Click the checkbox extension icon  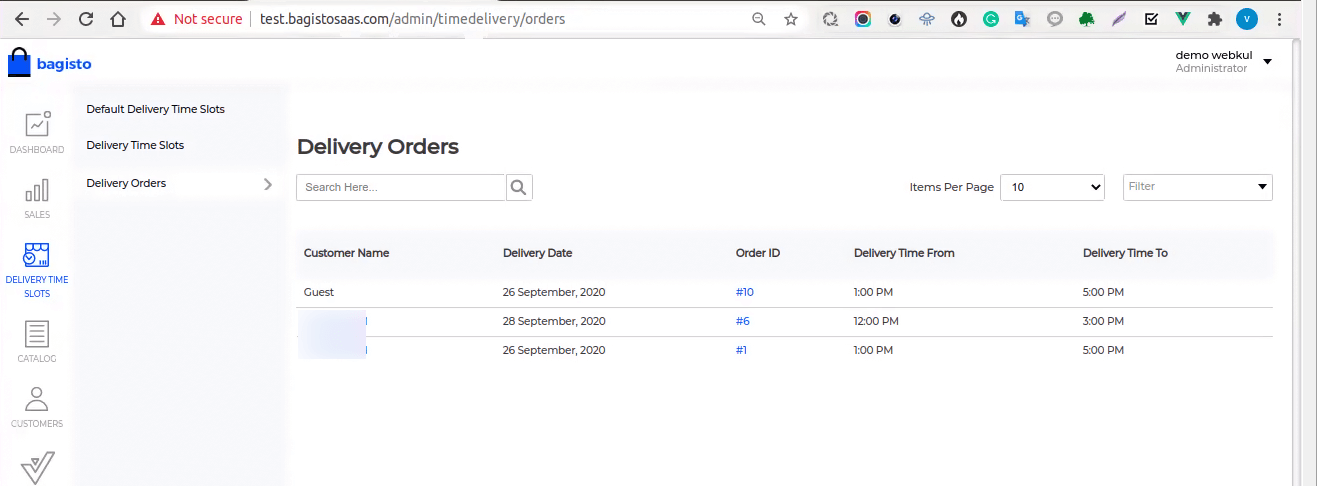tap(1151, 19)
